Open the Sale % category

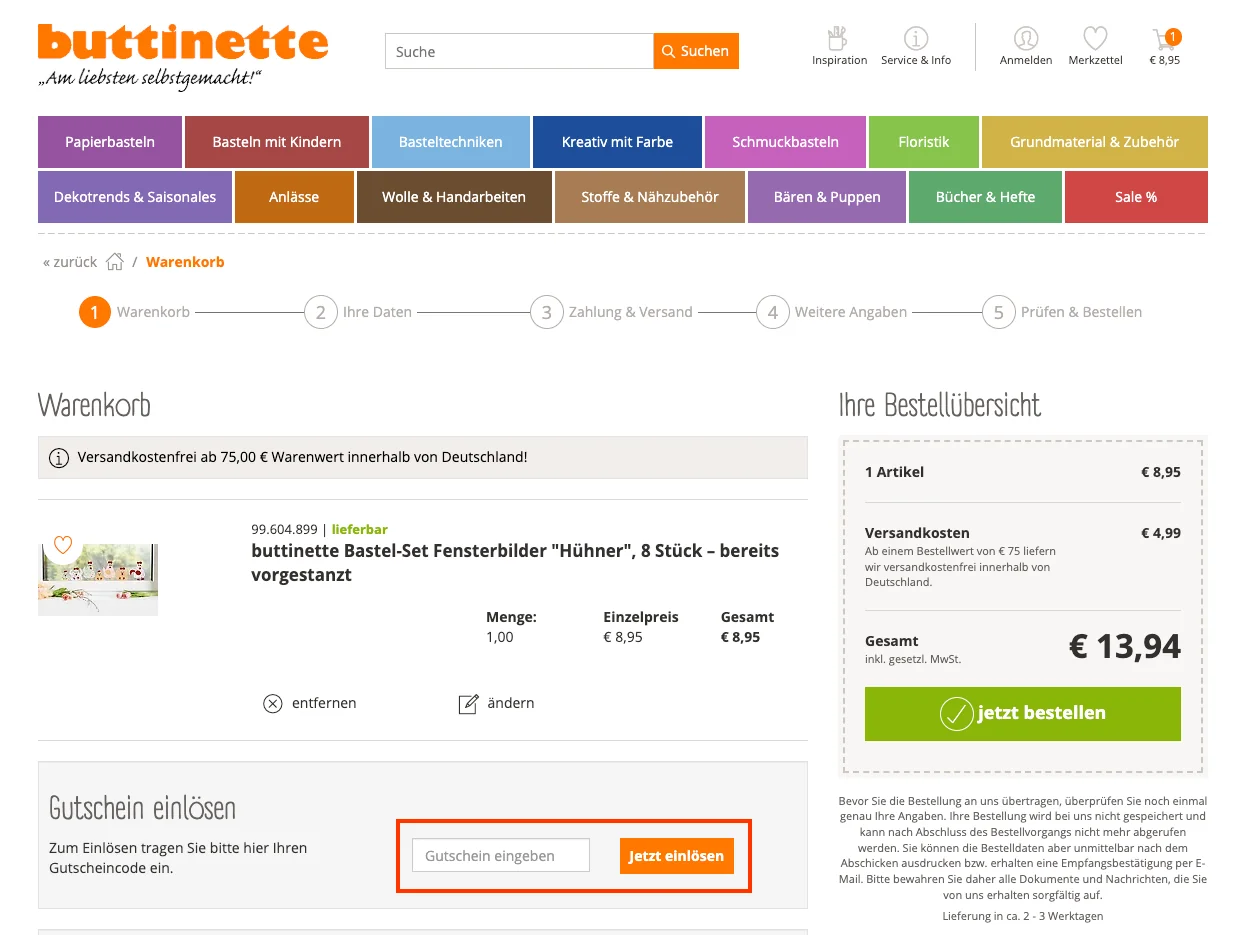pos(1136,197)
